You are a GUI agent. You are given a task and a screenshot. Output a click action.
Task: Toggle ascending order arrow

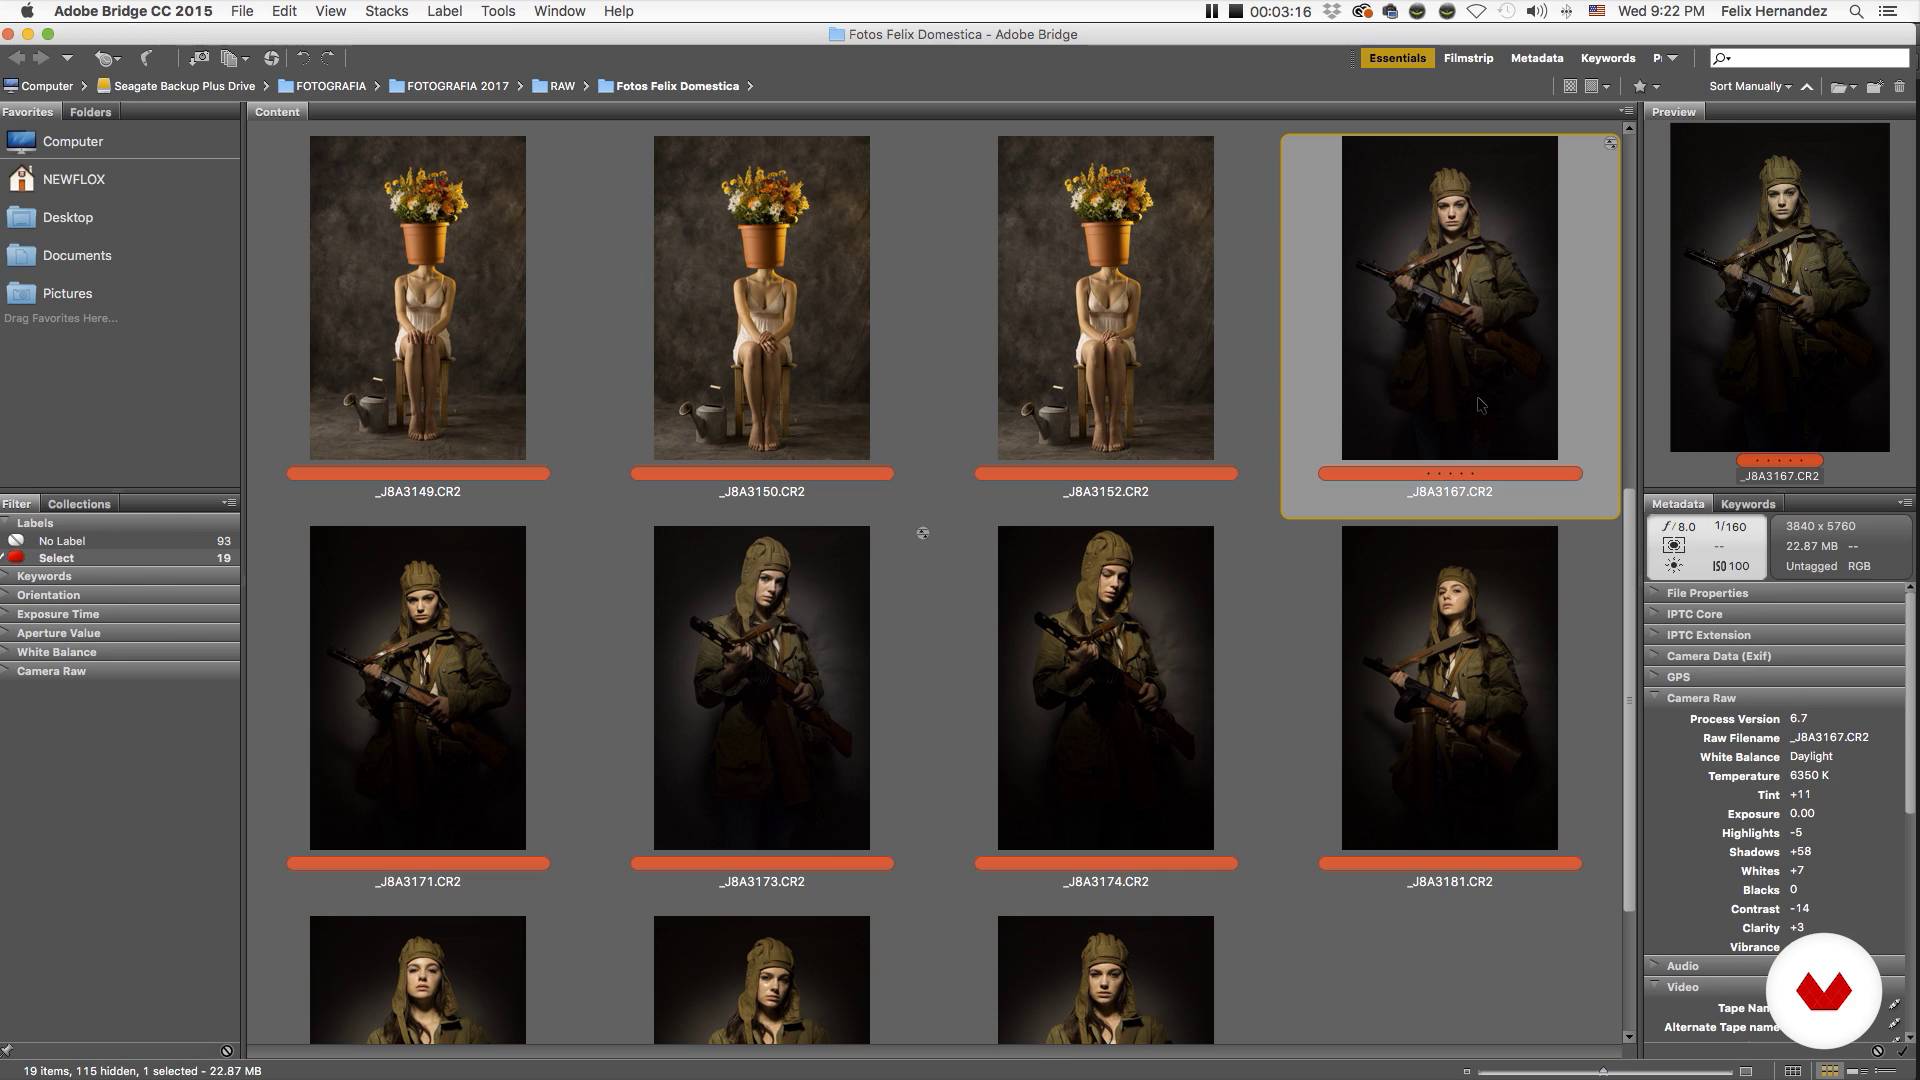[1807, 86]
